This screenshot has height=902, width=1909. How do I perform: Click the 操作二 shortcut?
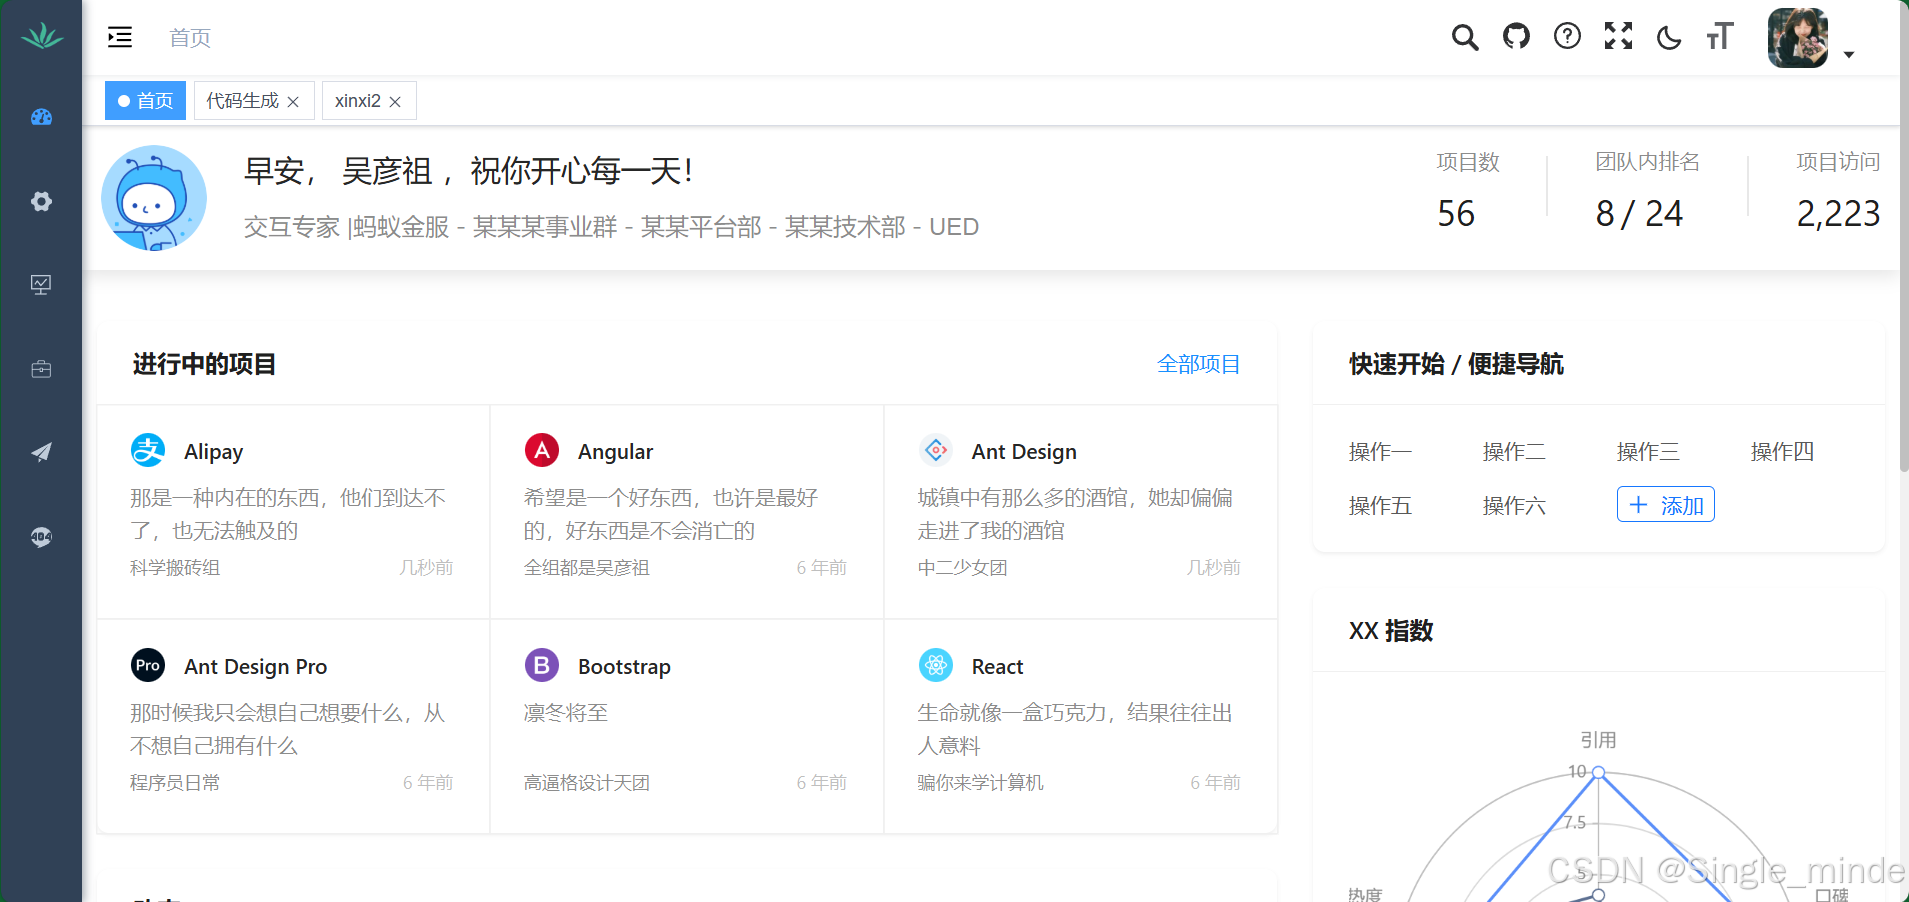1514,452
